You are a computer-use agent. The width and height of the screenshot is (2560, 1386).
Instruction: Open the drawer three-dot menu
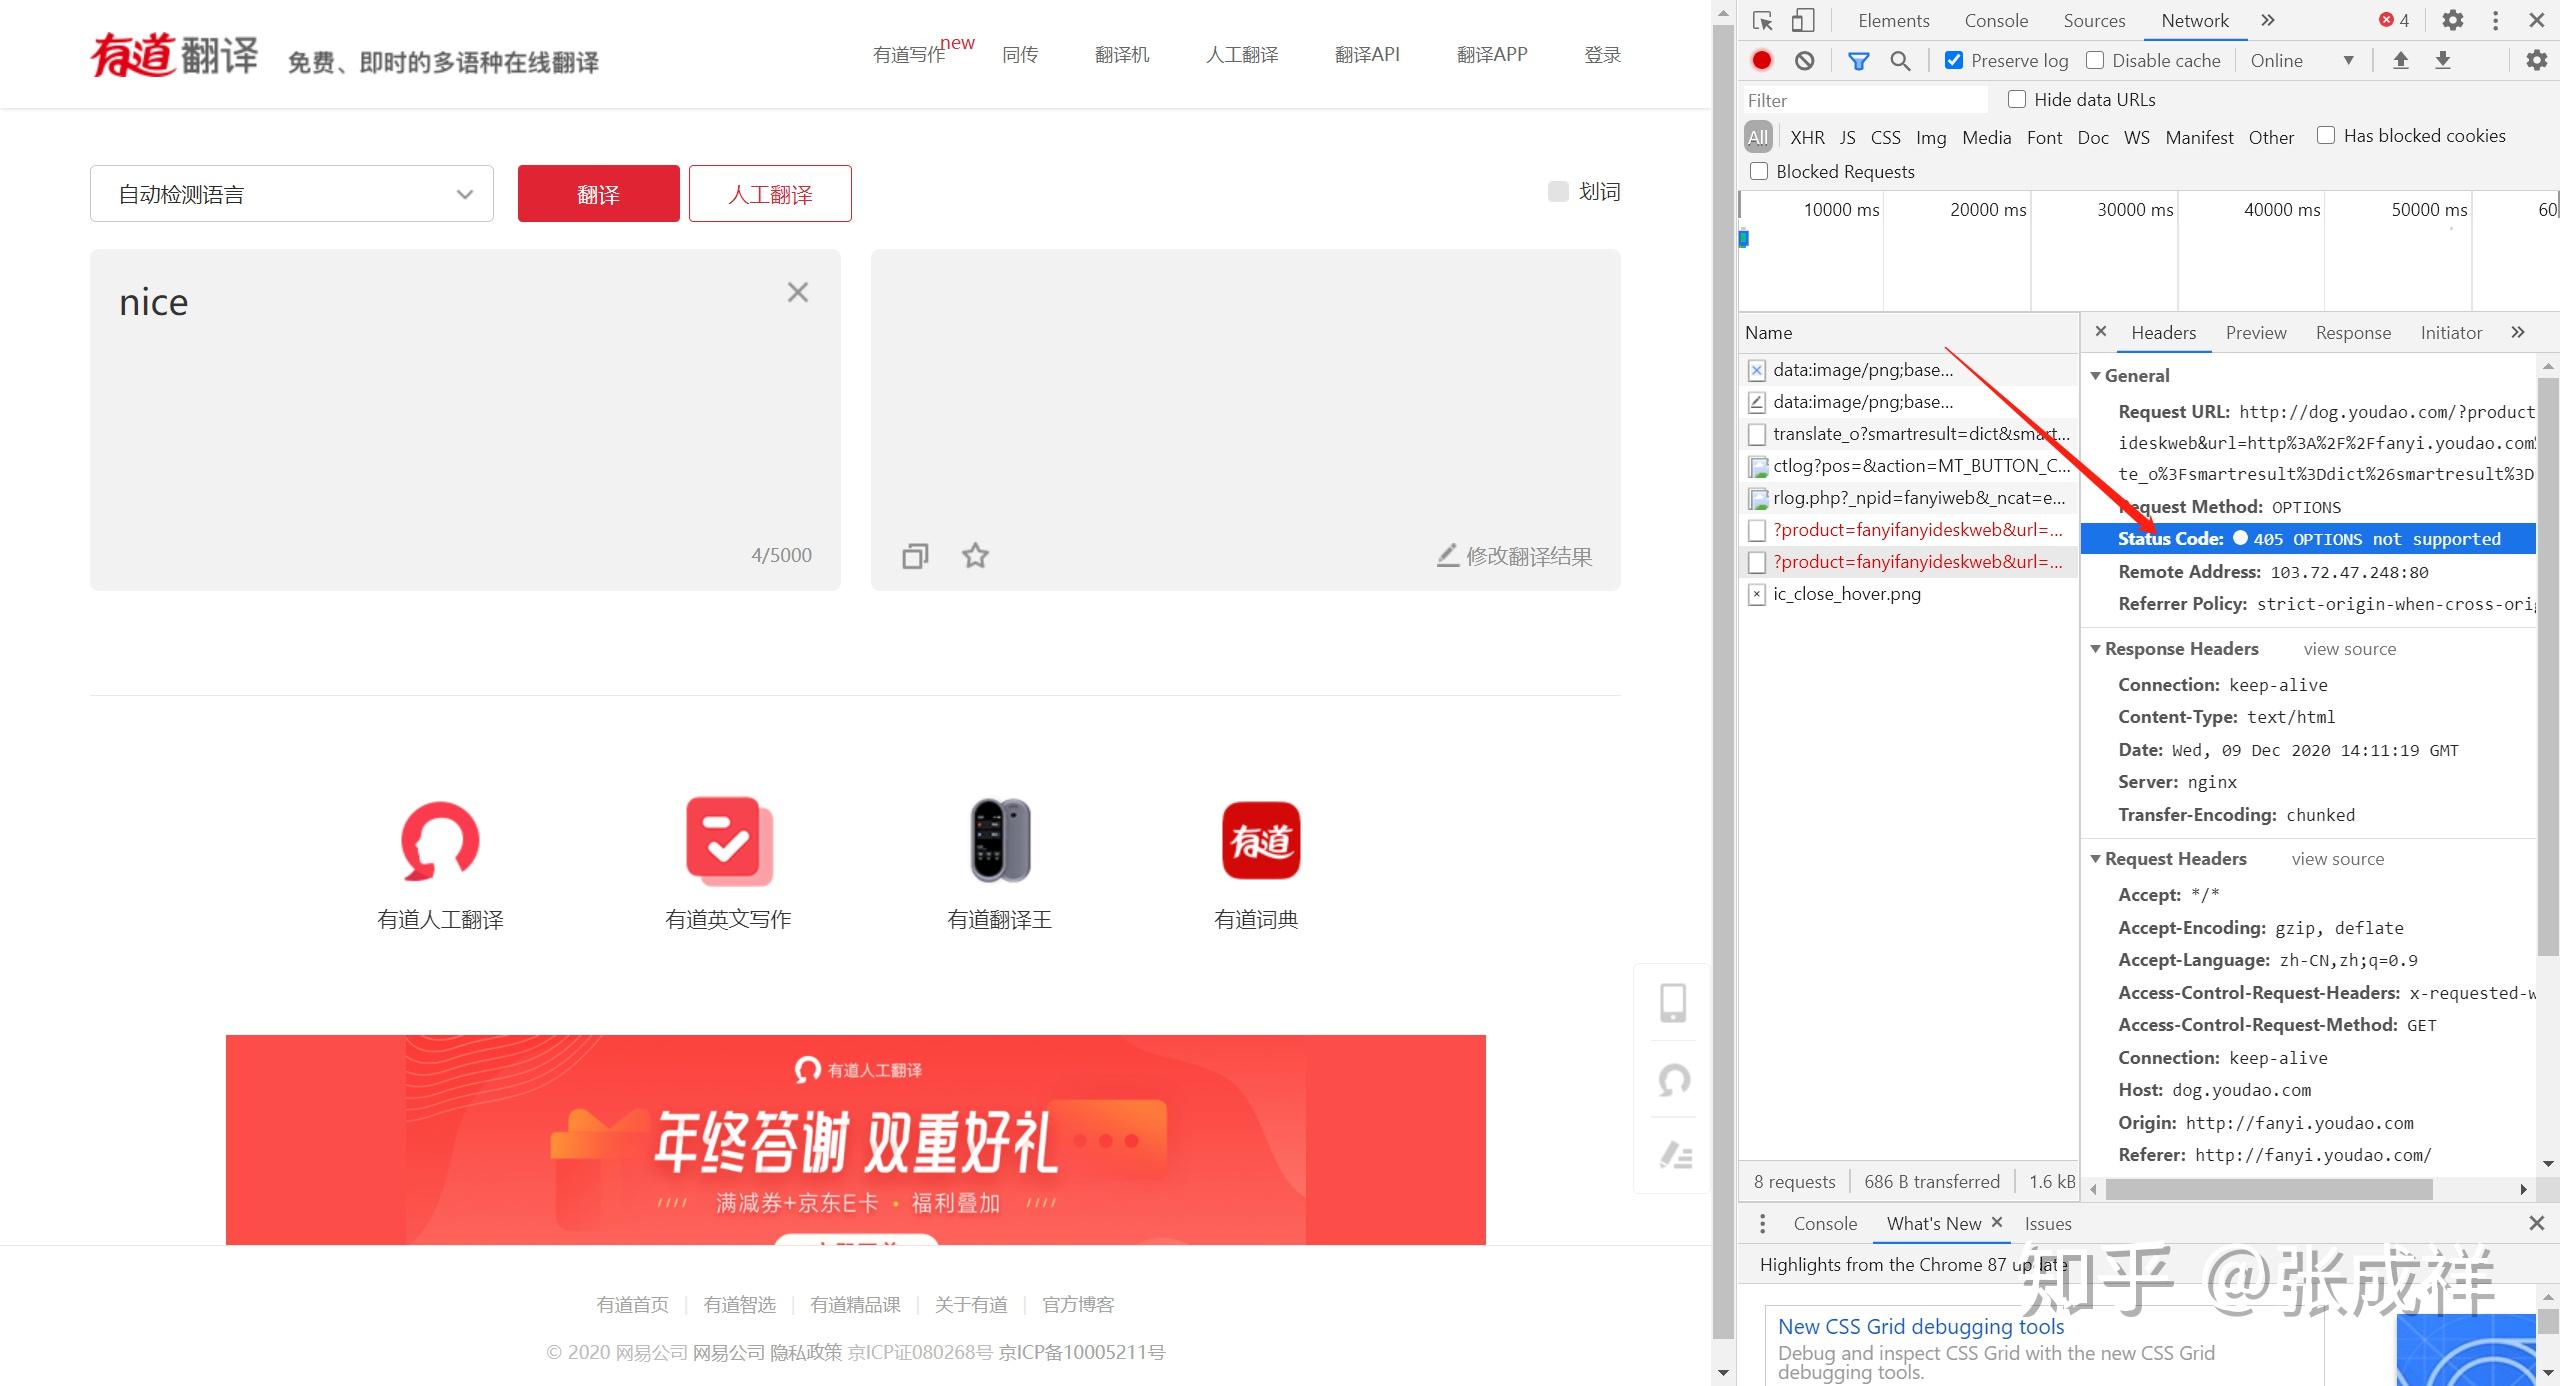[x=1762, y=1223]
